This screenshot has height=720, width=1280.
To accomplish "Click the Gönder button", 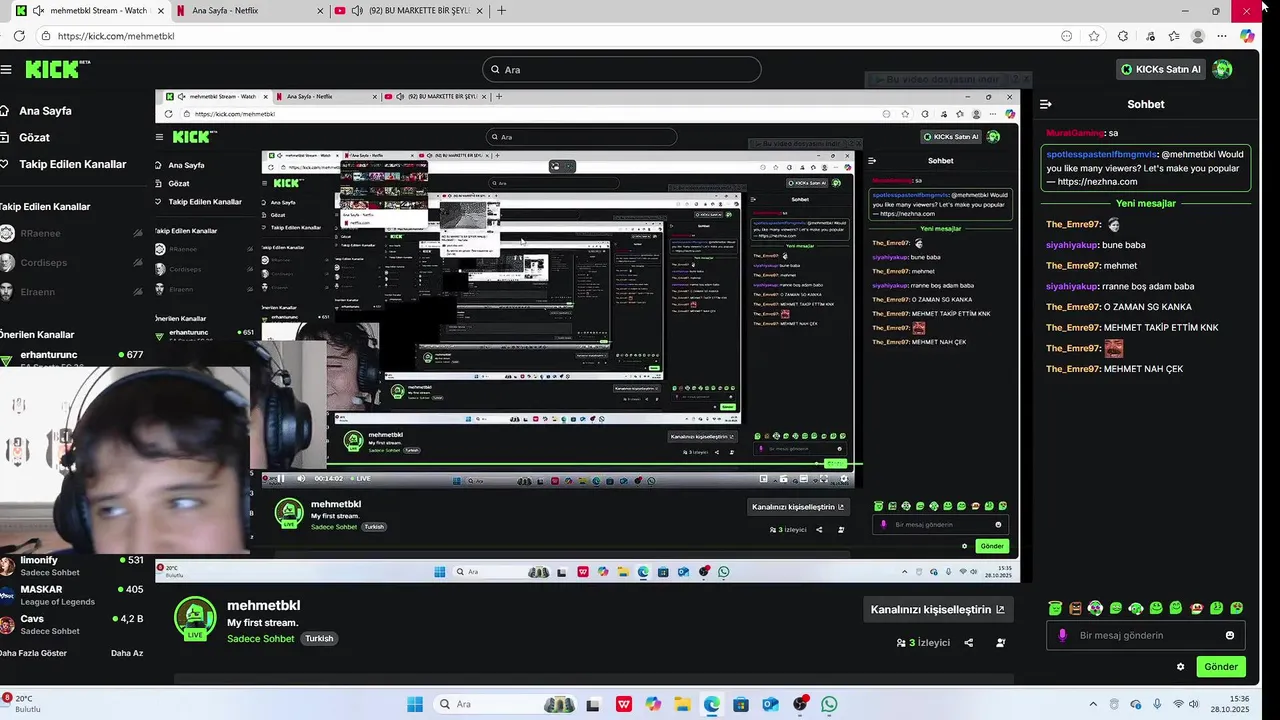I will (1221, 667).
